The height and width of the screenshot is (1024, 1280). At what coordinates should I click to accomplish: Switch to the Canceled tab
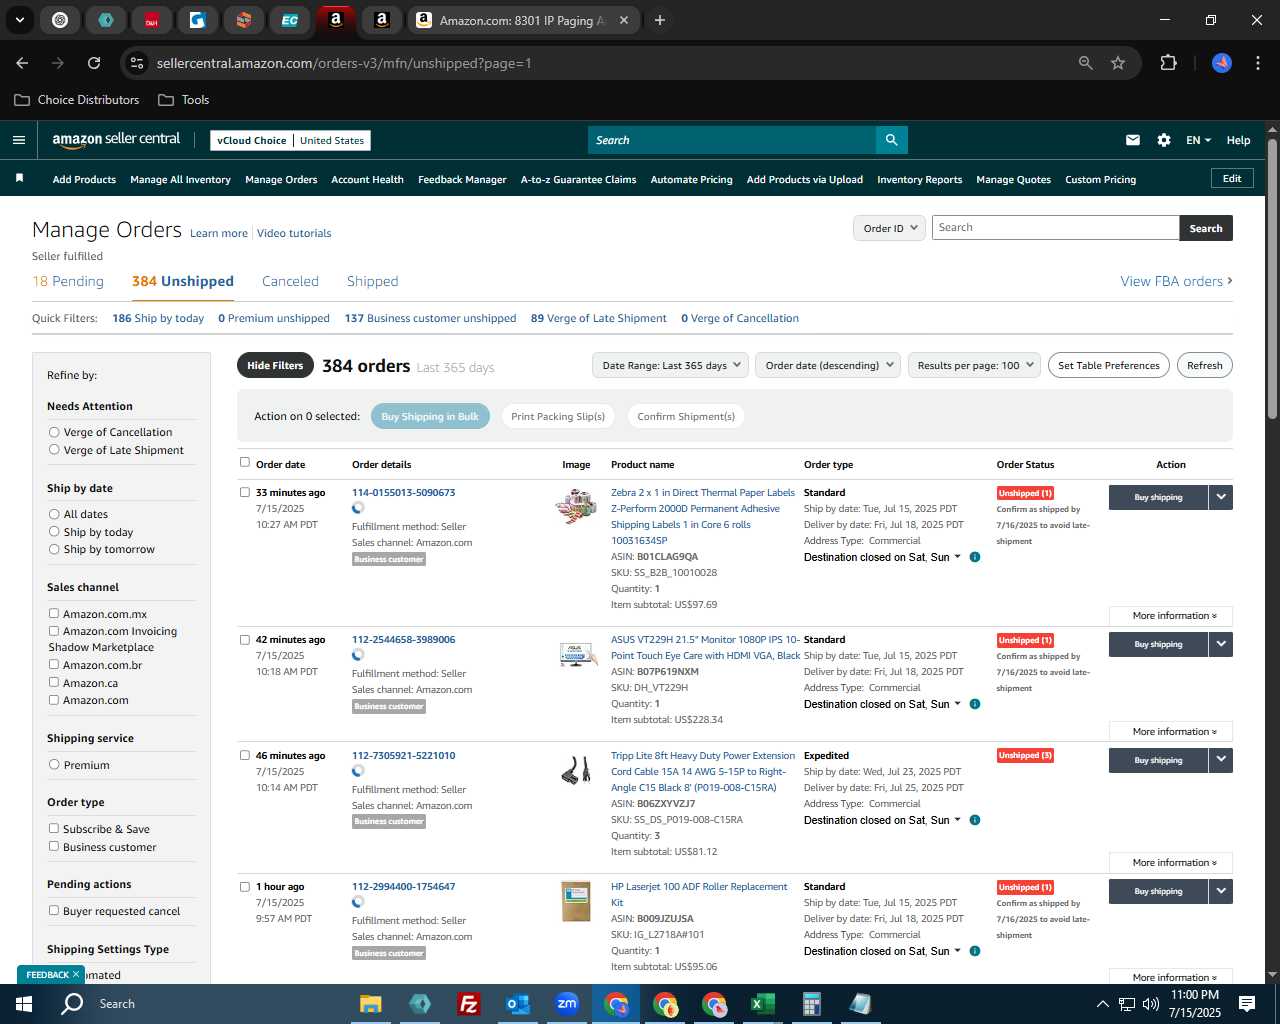[290, 281]
